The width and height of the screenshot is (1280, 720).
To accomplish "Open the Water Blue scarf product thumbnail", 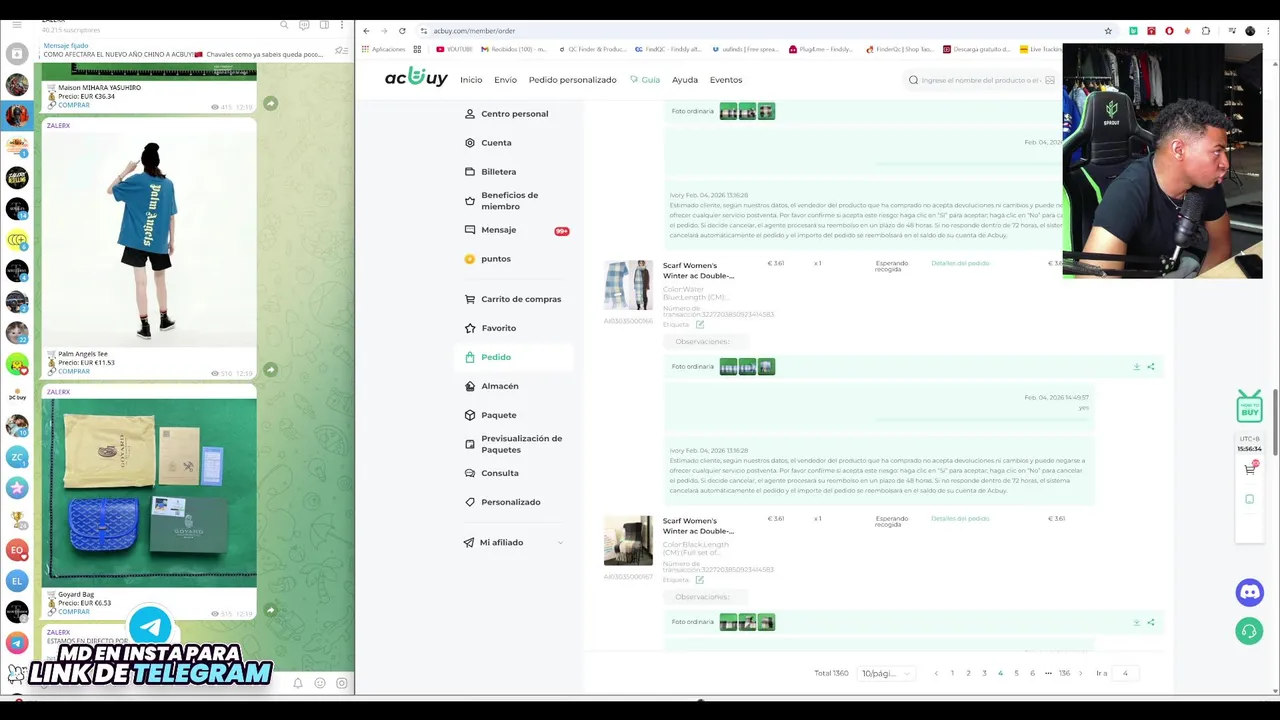I will (628, 285).
